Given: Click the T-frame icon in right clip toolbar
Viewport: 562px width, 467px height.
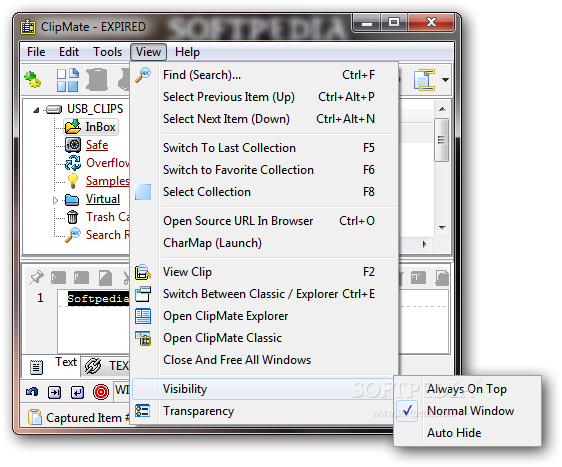Looking at the screenshot, I should 418,278.
